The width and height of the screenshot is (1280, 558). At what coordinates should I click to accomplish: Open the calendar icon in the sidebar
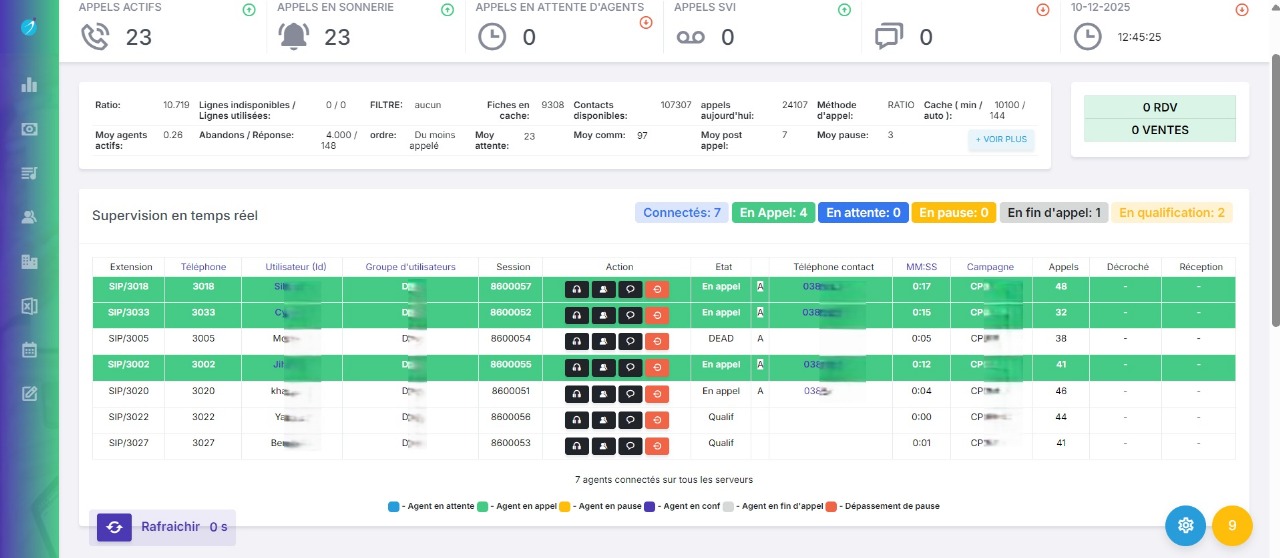[29, 350]
